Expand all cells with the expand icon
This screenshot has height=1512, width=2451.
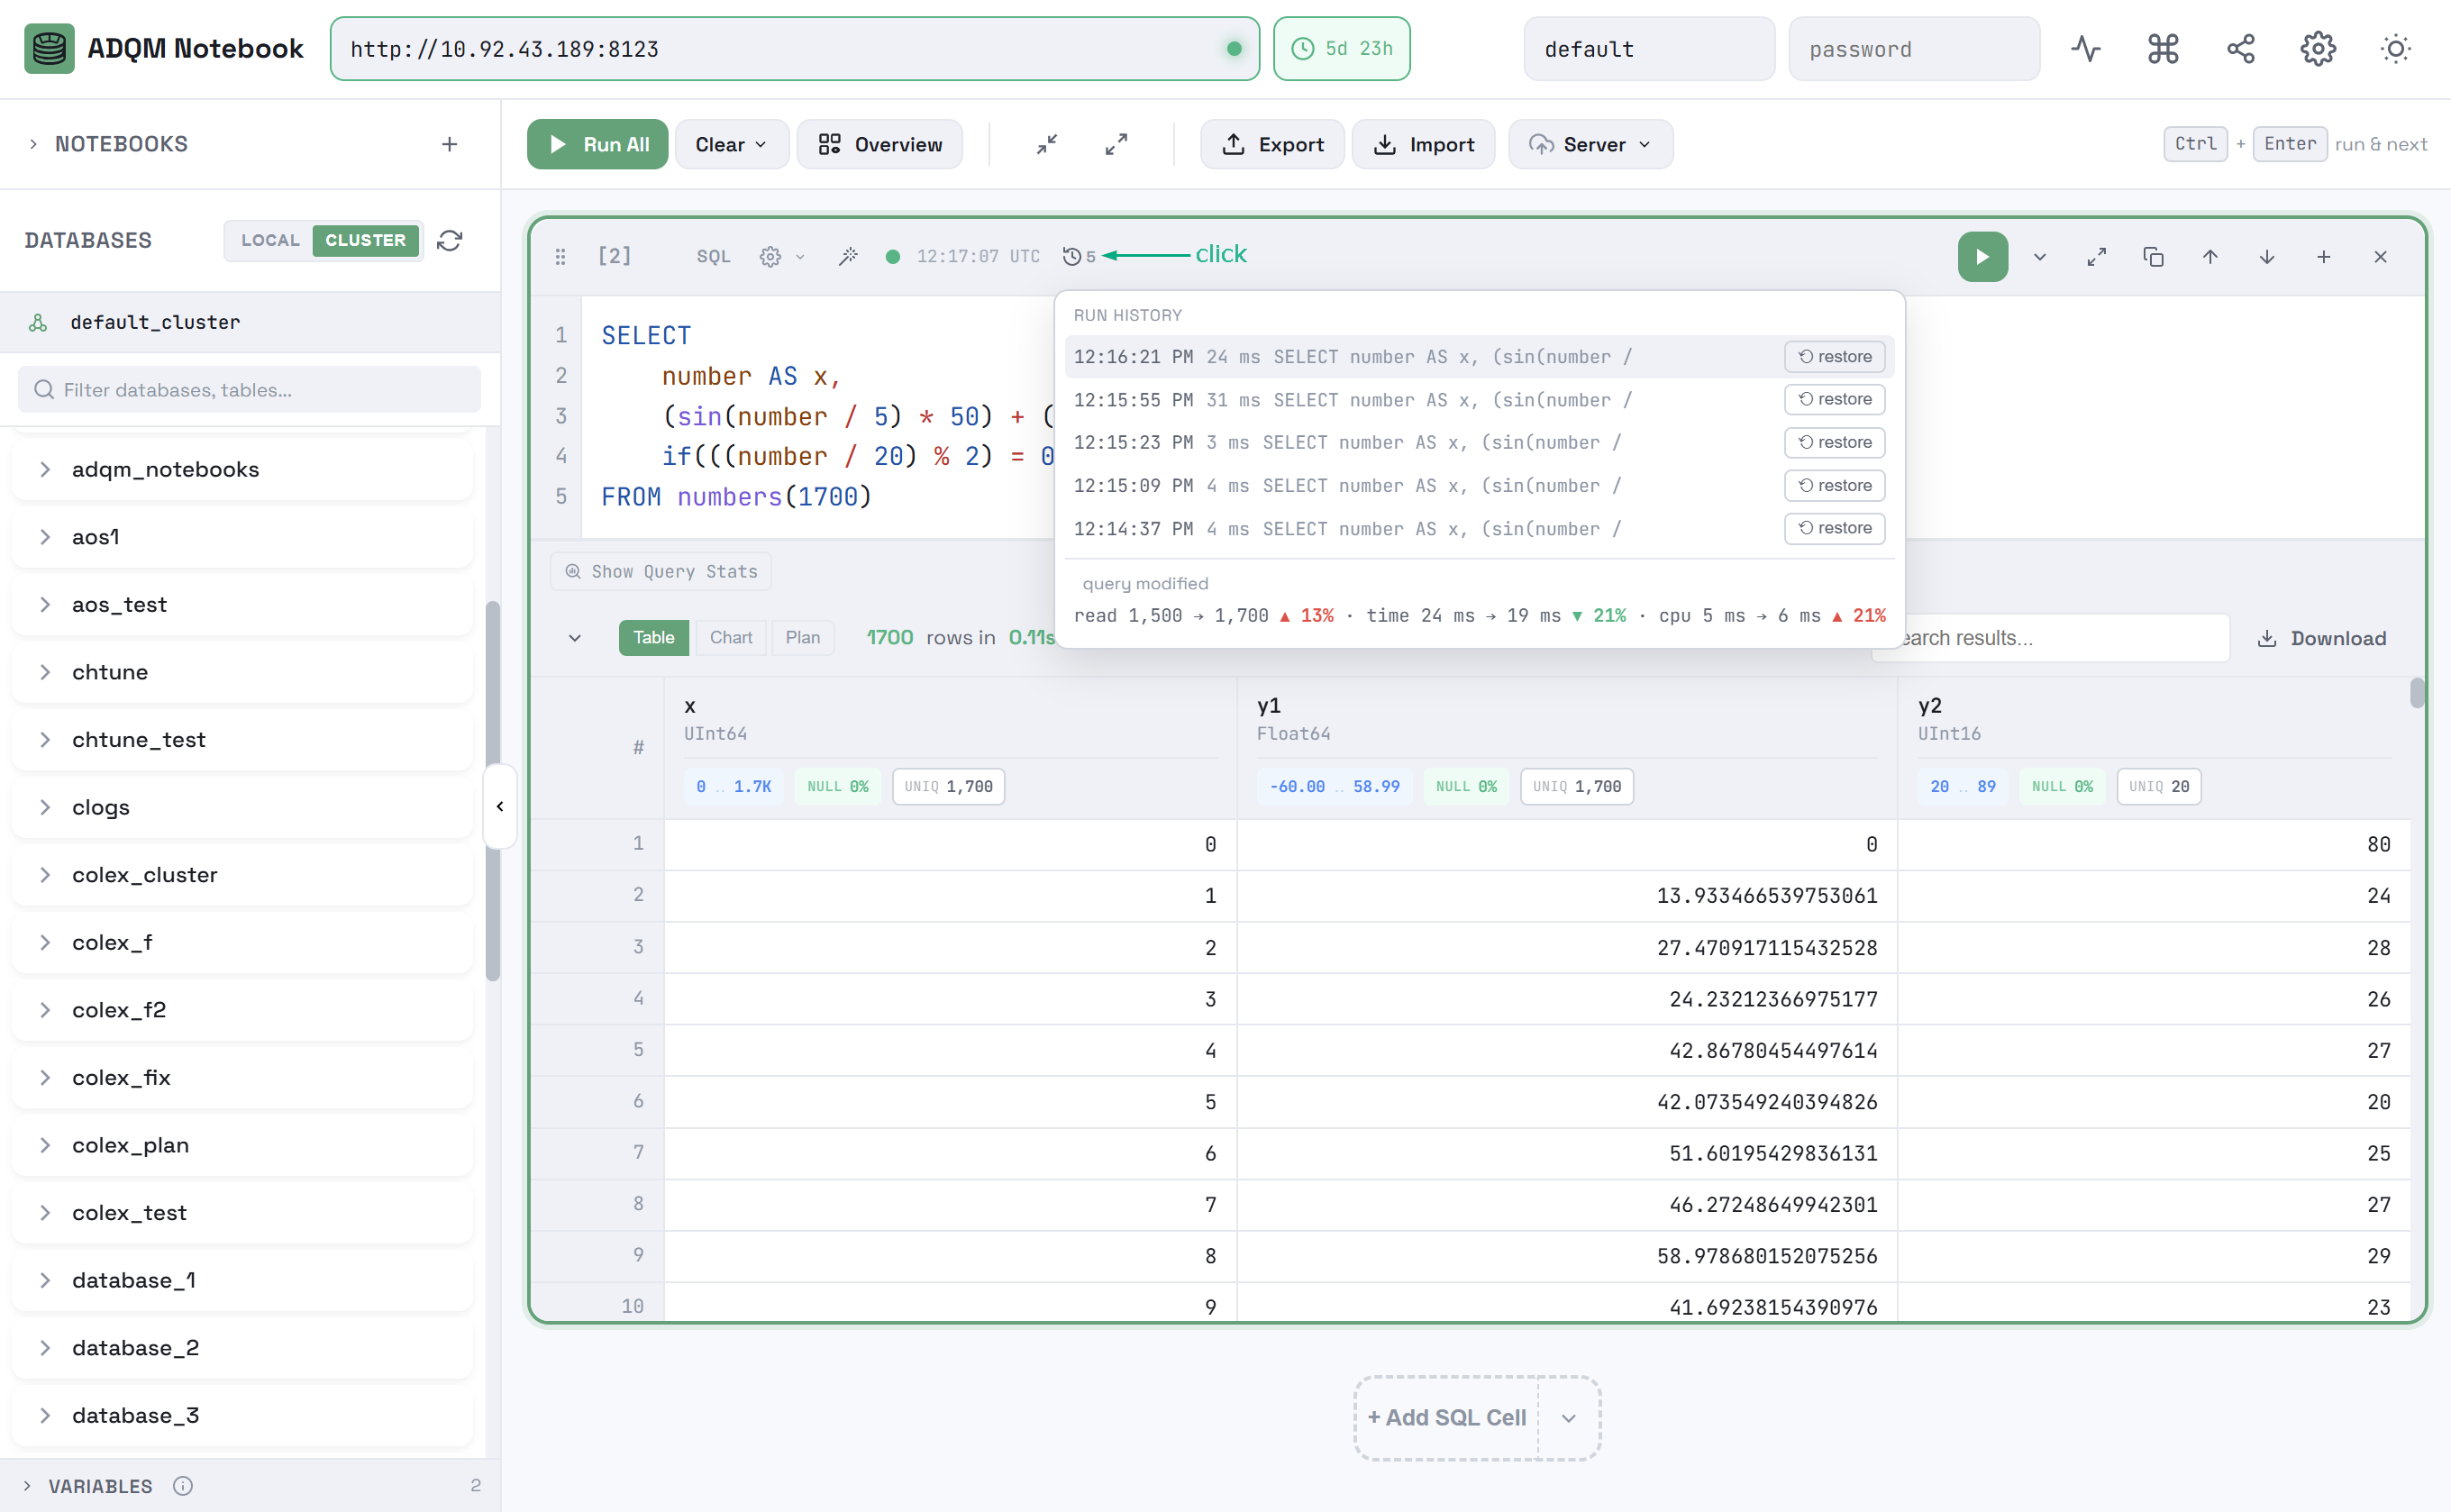coord(1116,144)
